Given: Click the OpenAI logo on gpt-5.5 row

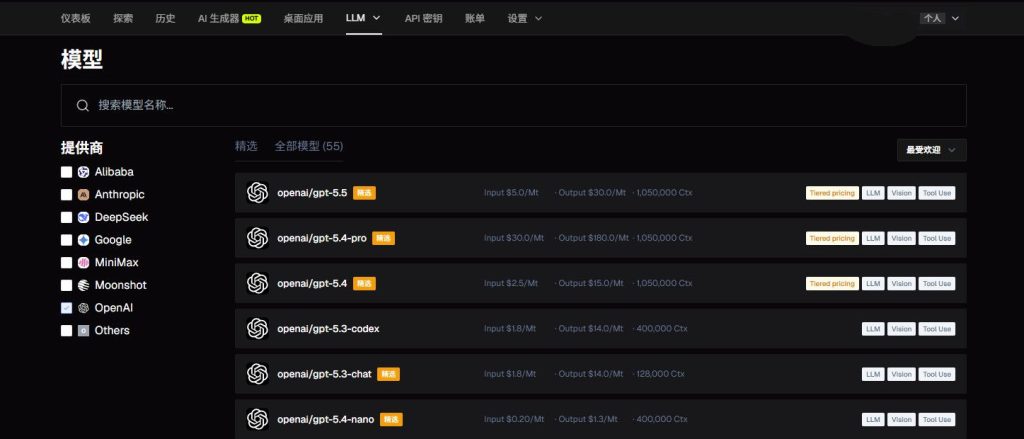Looking at the screenshot, I should tap(257, 193).
